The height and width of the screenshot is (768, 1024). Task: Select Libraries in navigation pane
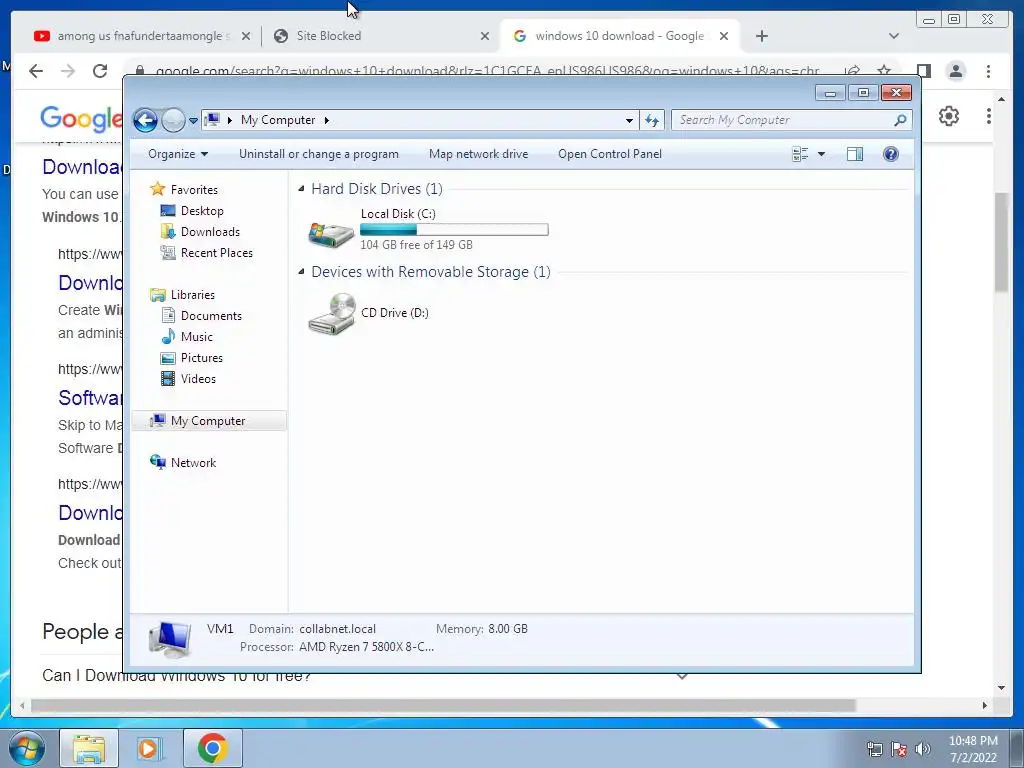(x=183, y=295)
